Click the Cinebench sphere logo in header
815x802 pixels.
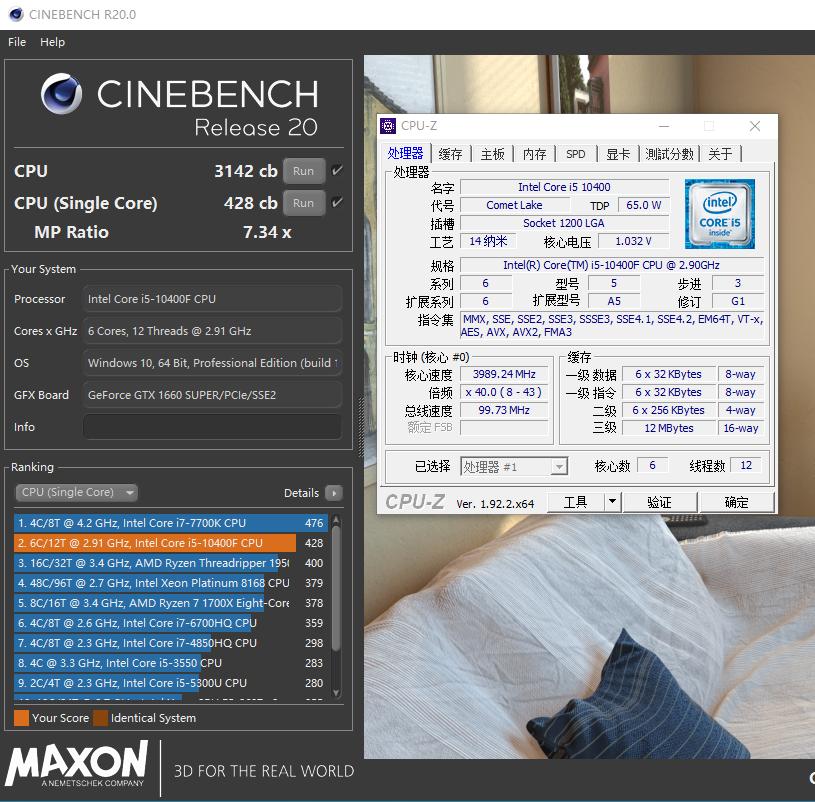pos(61,94)
